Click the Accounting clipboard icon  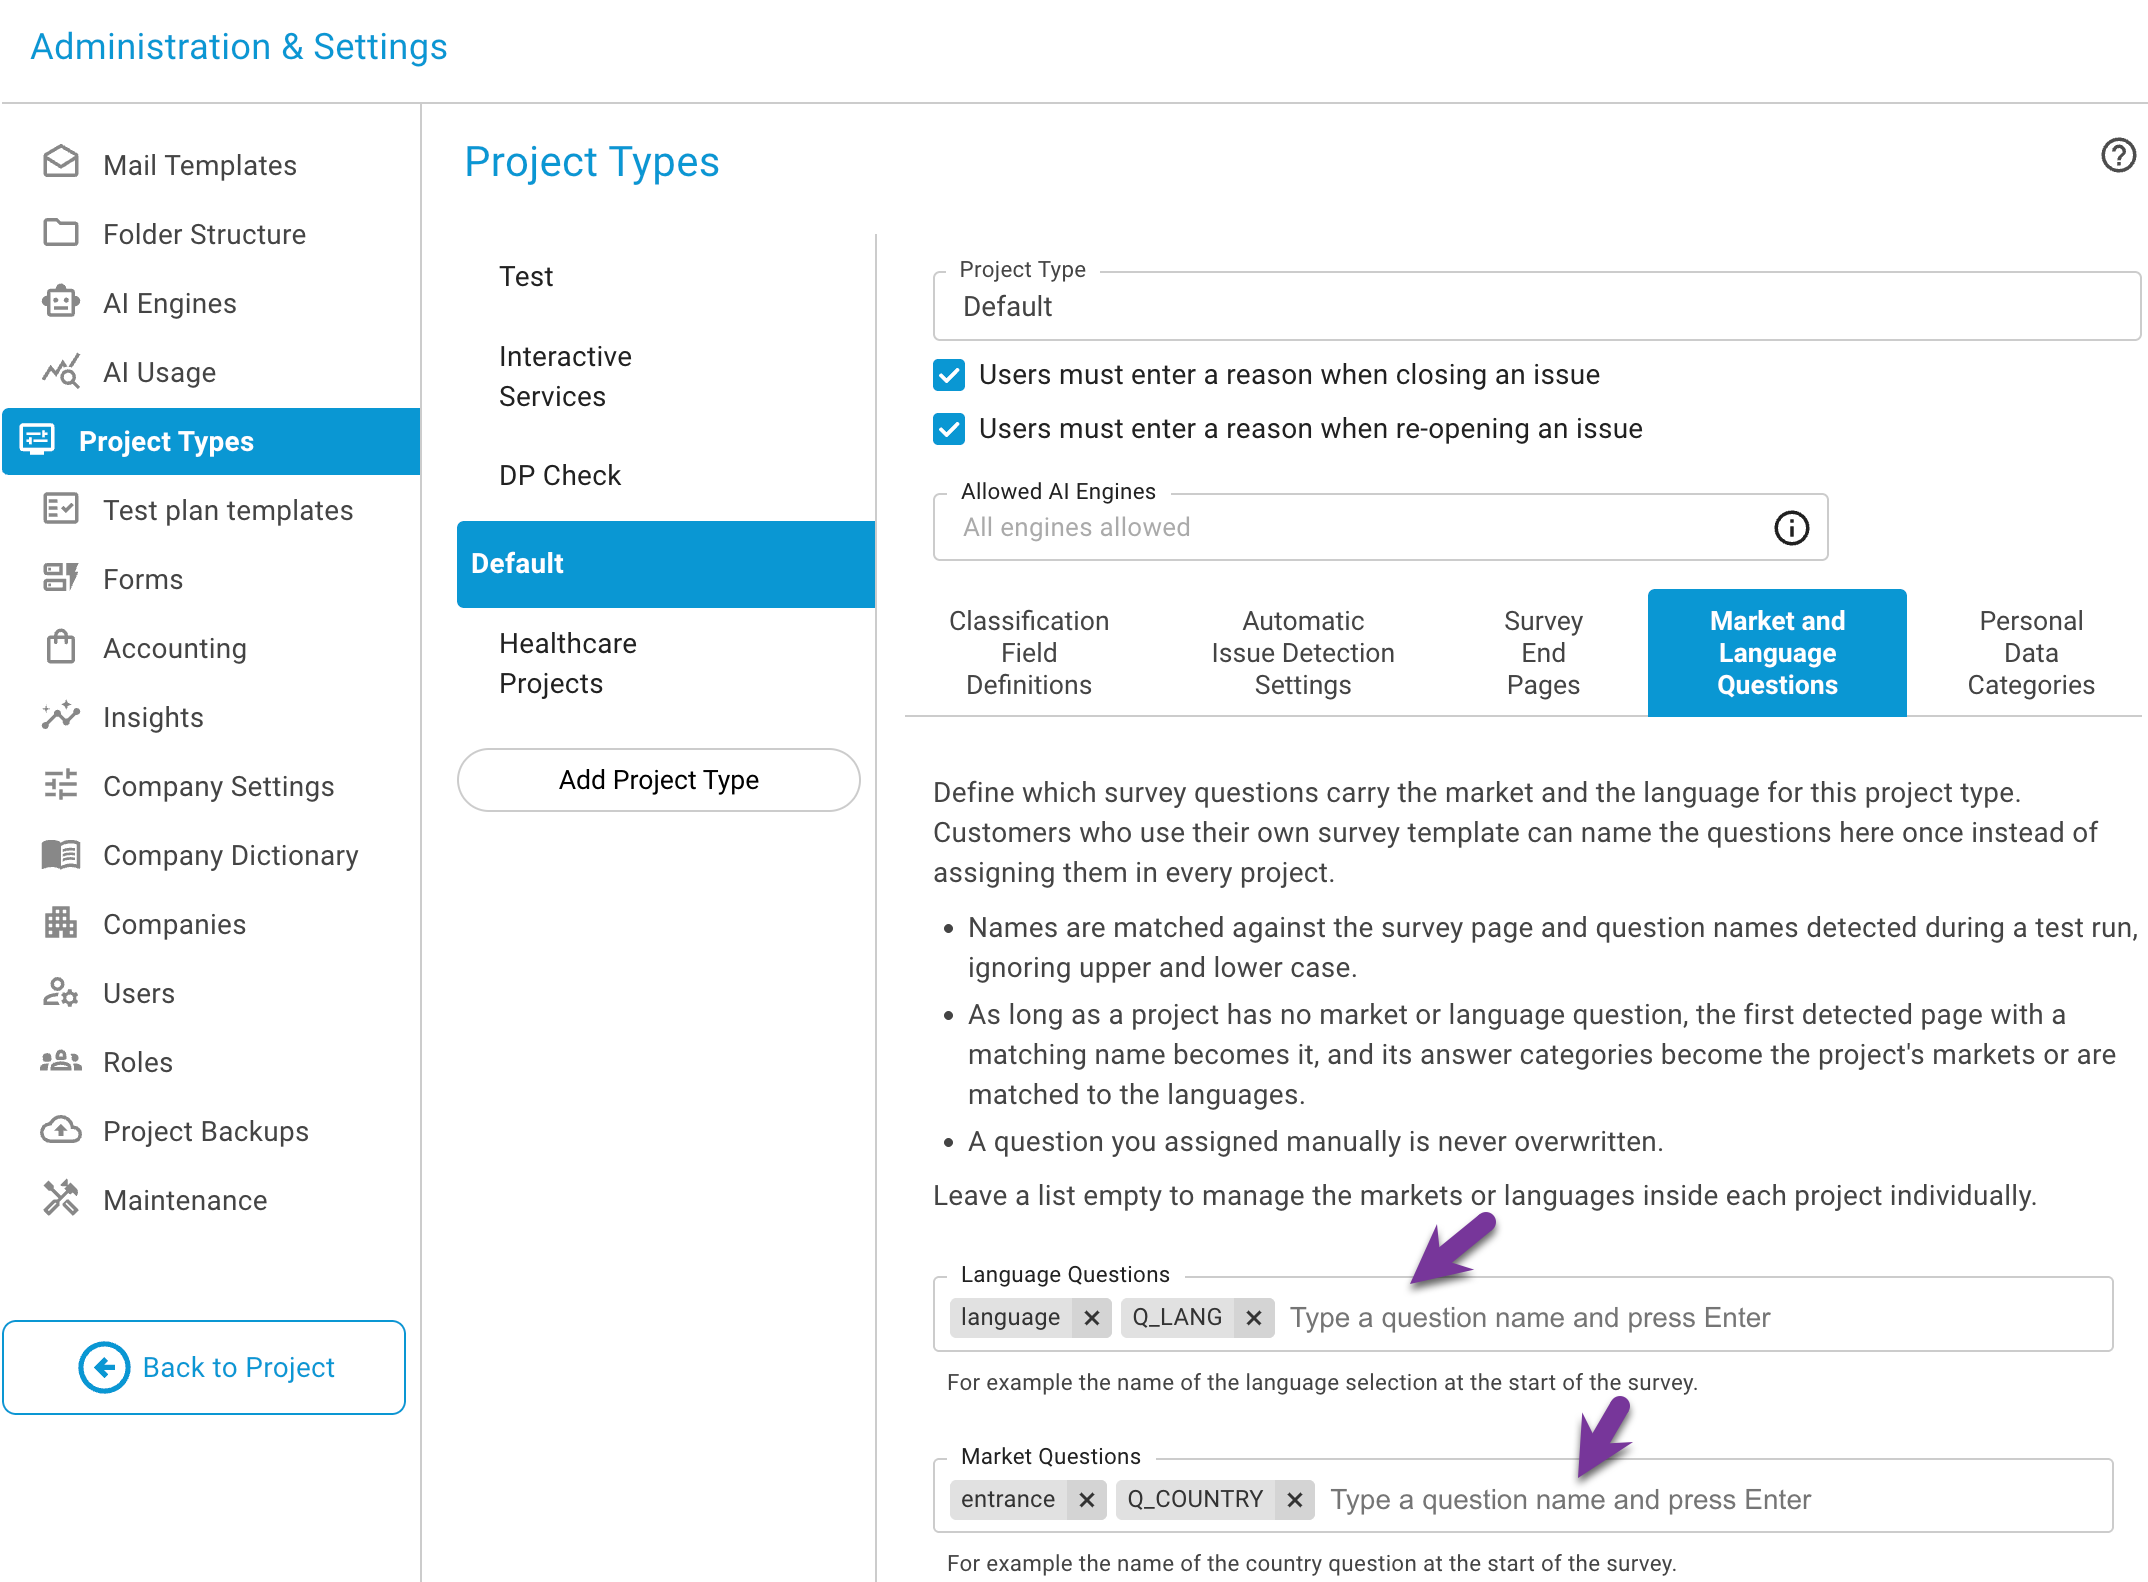[x=61, y=647]
